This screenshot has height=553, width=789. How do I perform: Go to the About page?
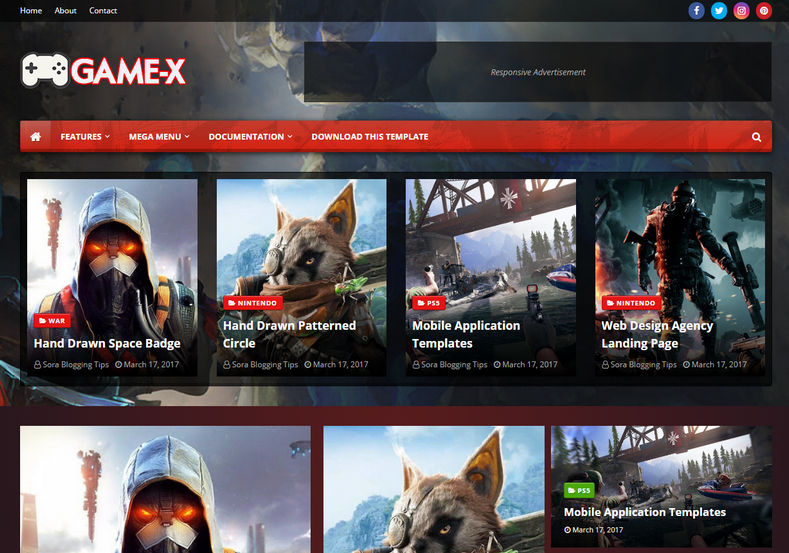65,11
